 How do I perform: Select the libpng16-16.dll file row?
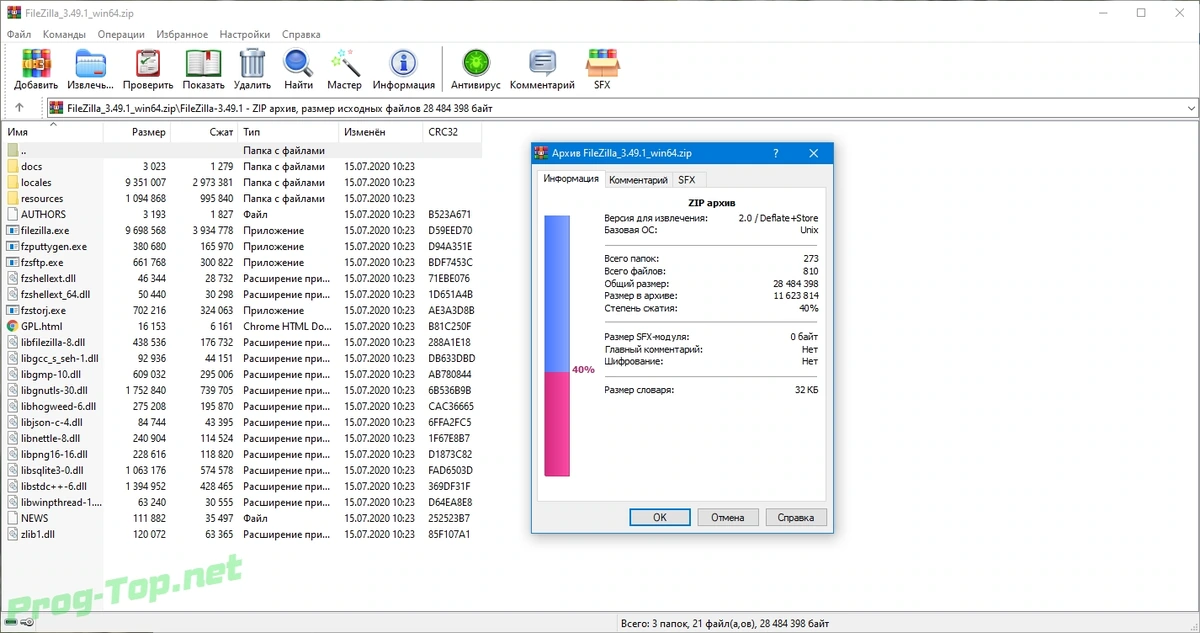click(241, 454)
